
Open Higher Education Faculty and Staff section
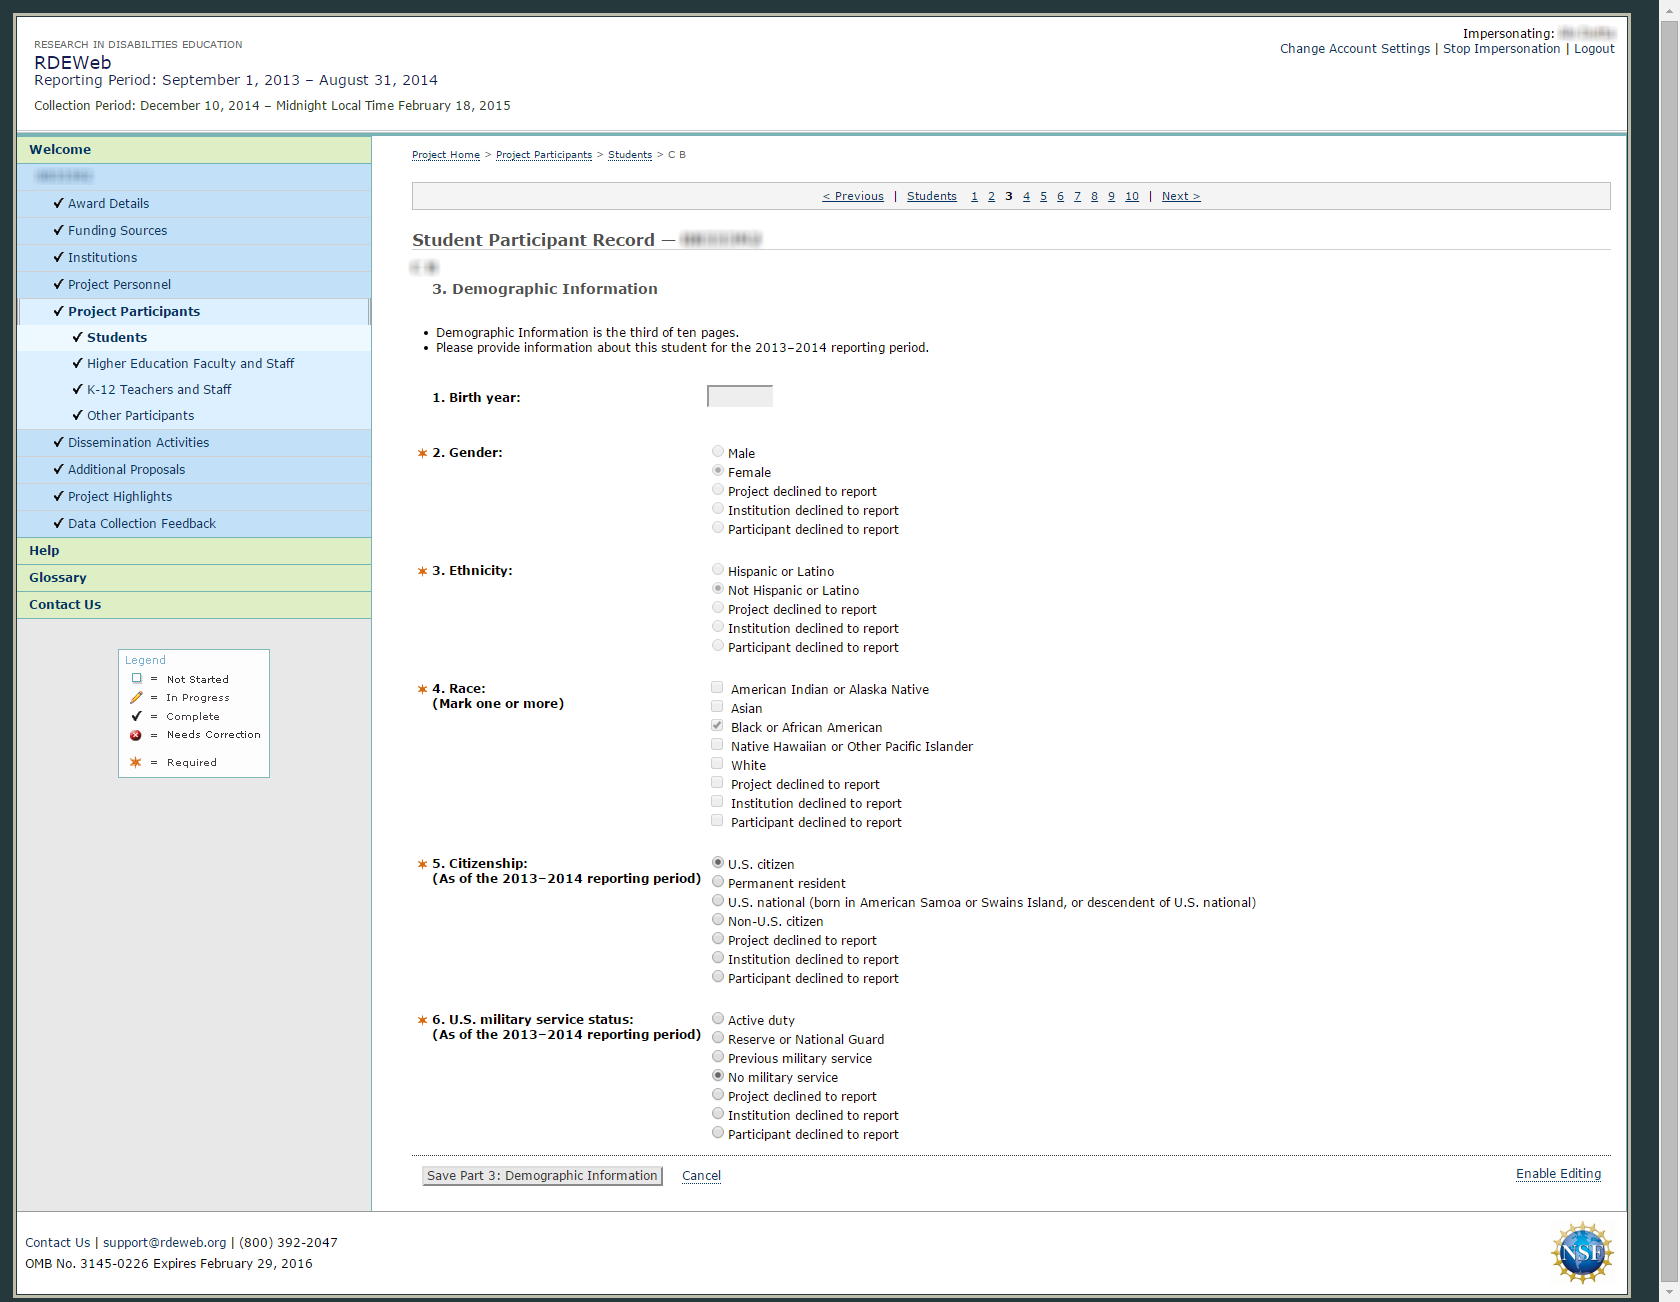pos(190,364)
